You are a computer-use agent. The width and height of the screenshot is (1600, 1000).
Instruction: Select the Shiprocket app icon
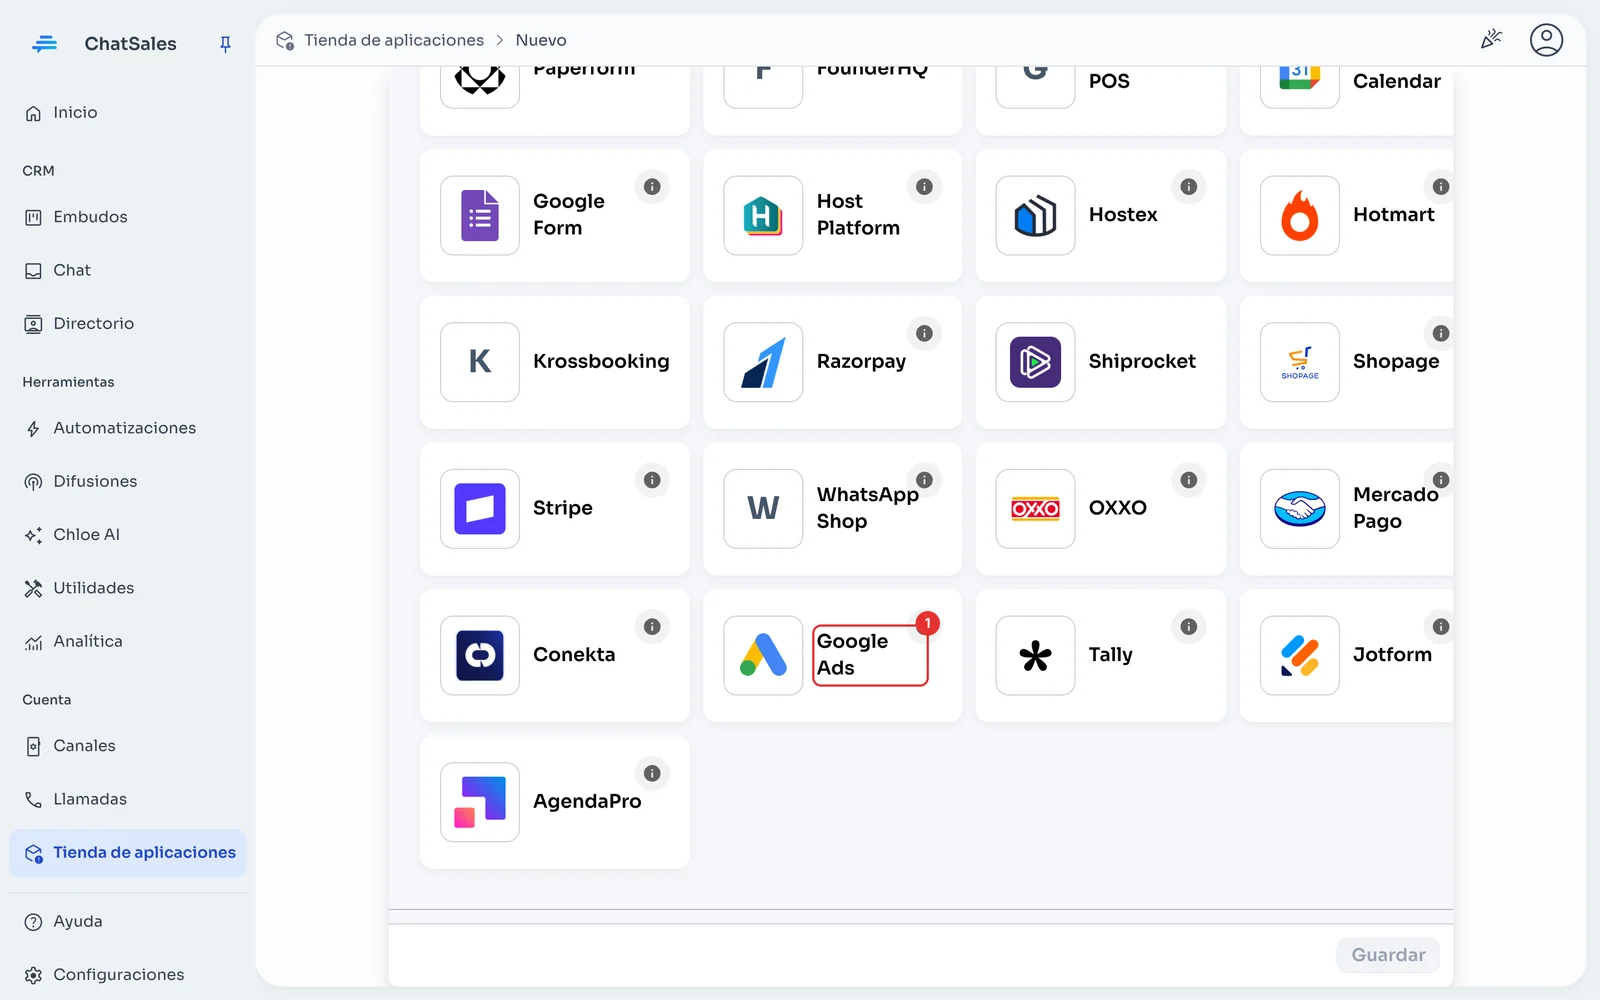(x=1035, y=362)
